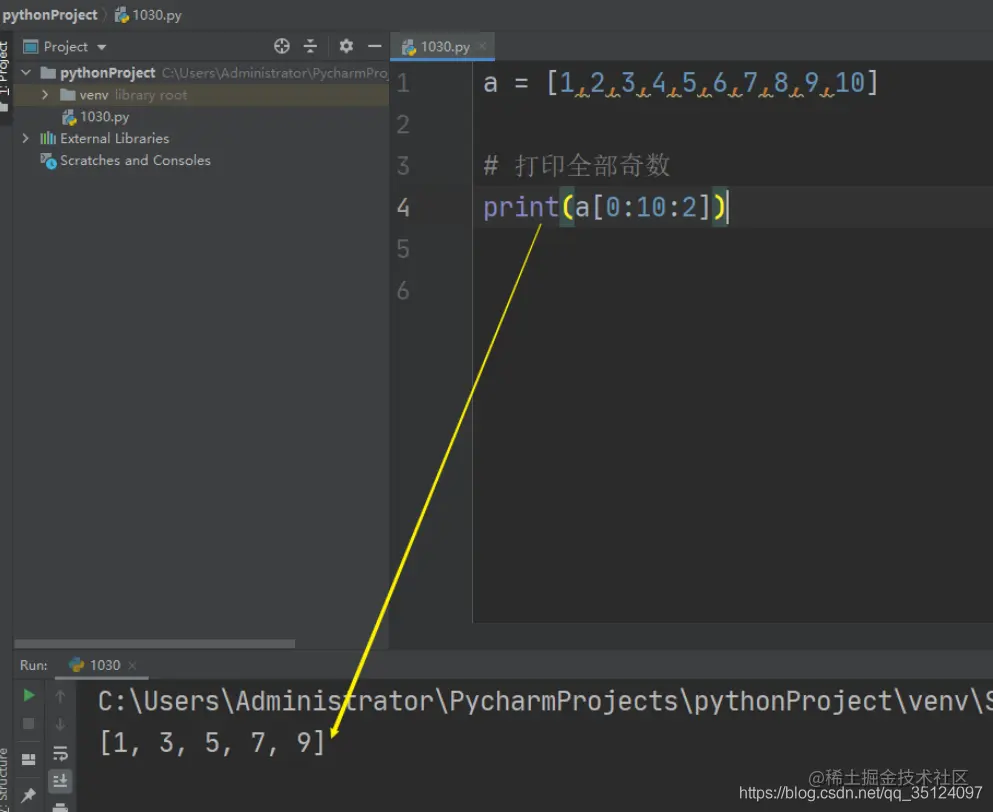Collapse all nodes in Project panel
993x812 pixels.
click(310, 46)
